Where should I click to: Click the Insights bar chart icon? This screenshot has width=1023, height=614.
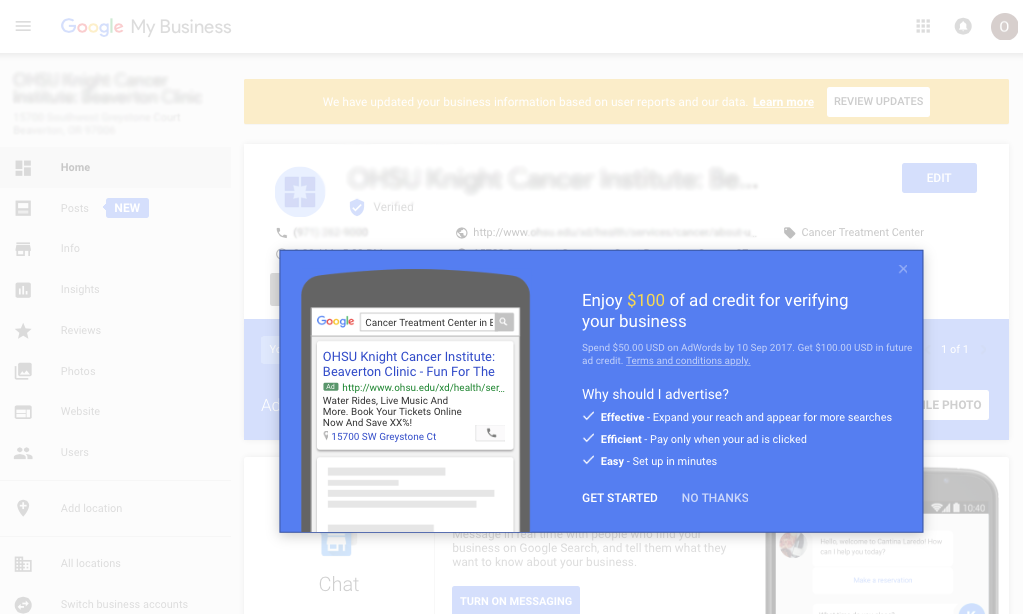(x=23, y=290)
